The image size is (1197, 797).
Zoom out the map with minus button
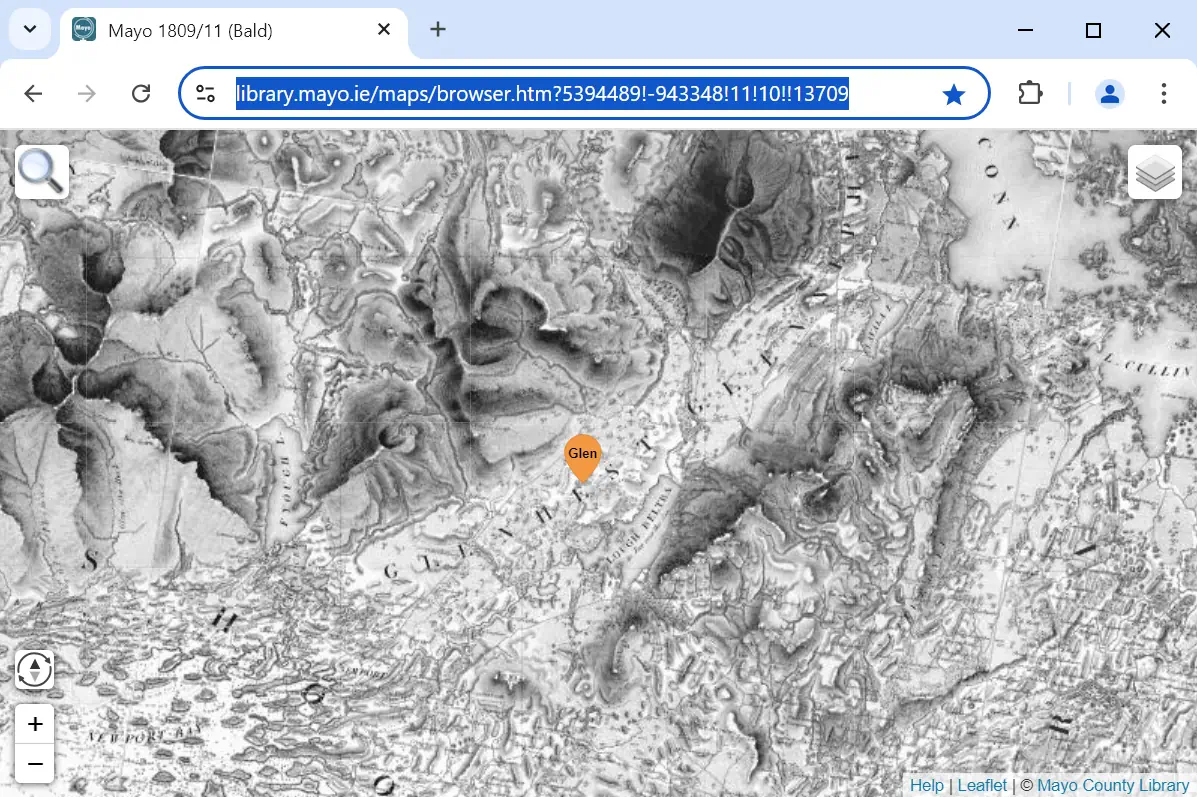[34, 763]
